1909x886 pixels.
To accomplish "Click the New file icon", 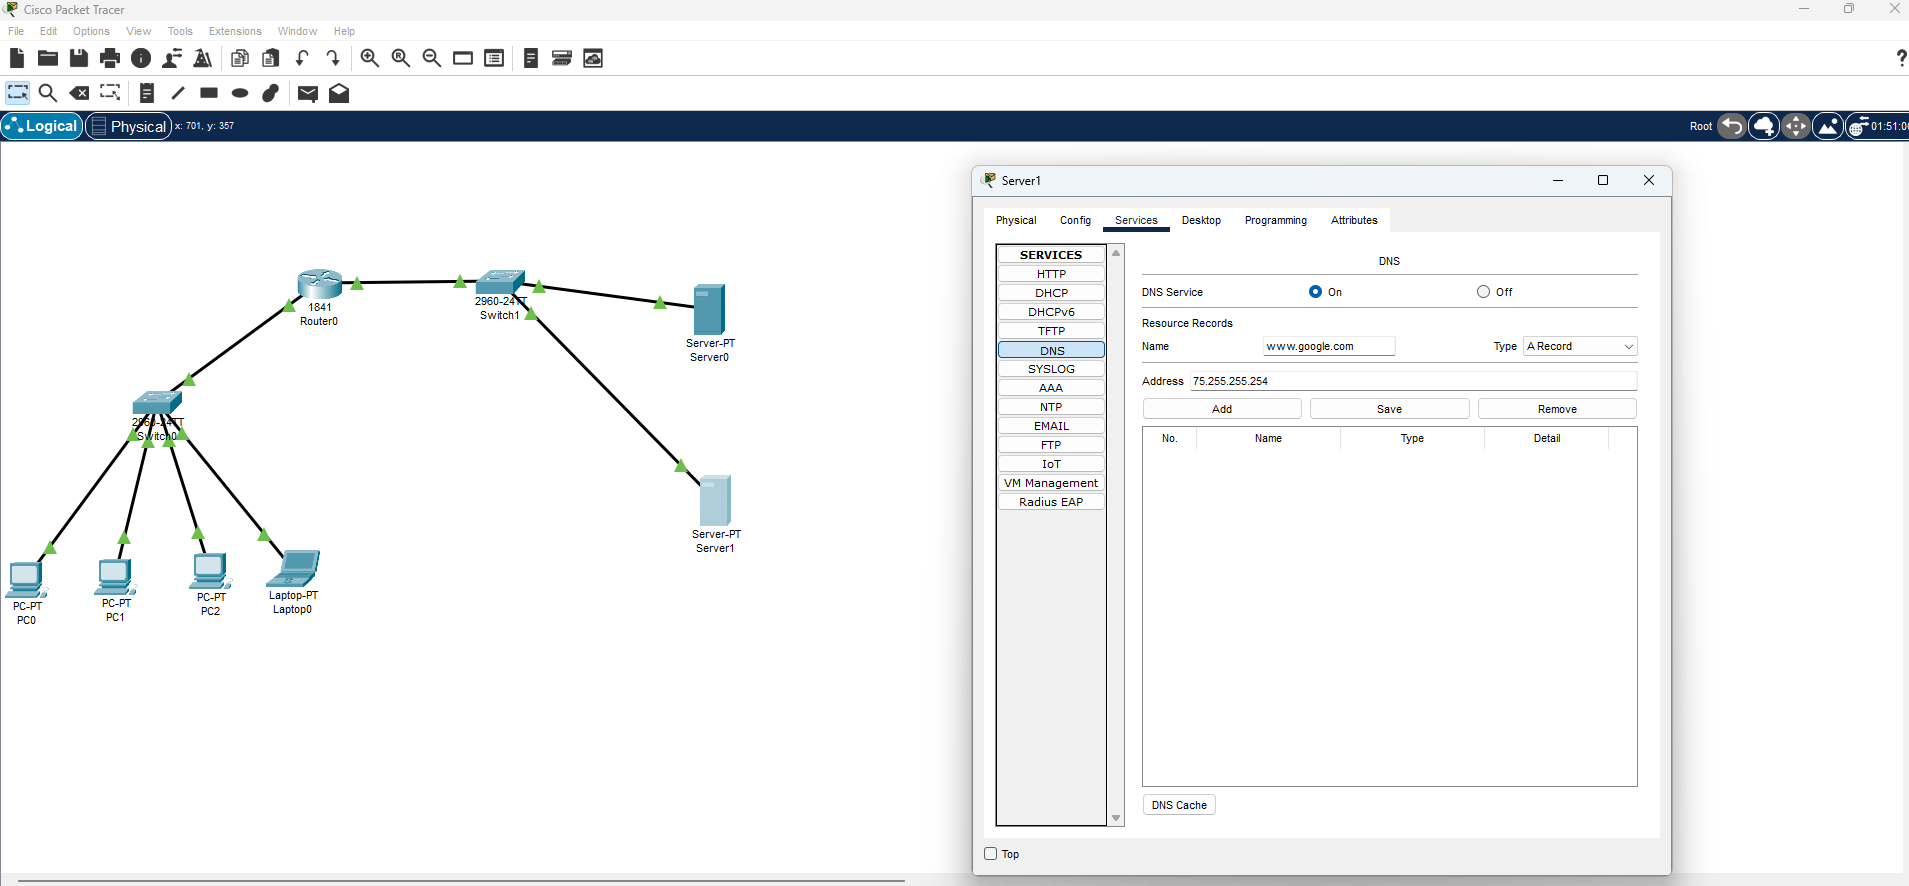I will tap(17, 58).
